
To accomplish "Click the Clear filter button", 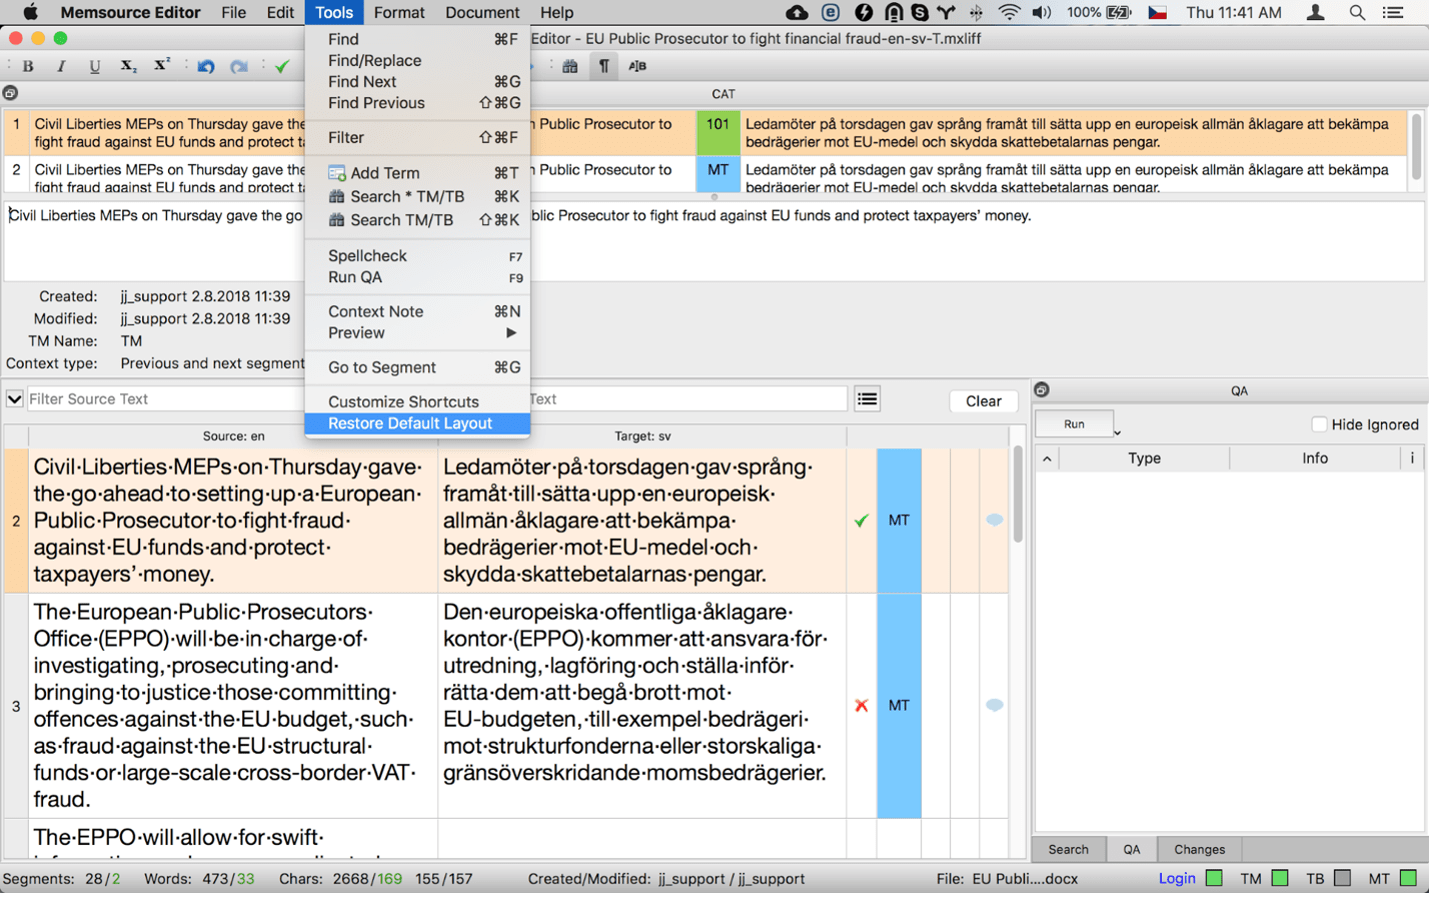I will [983, 401].
